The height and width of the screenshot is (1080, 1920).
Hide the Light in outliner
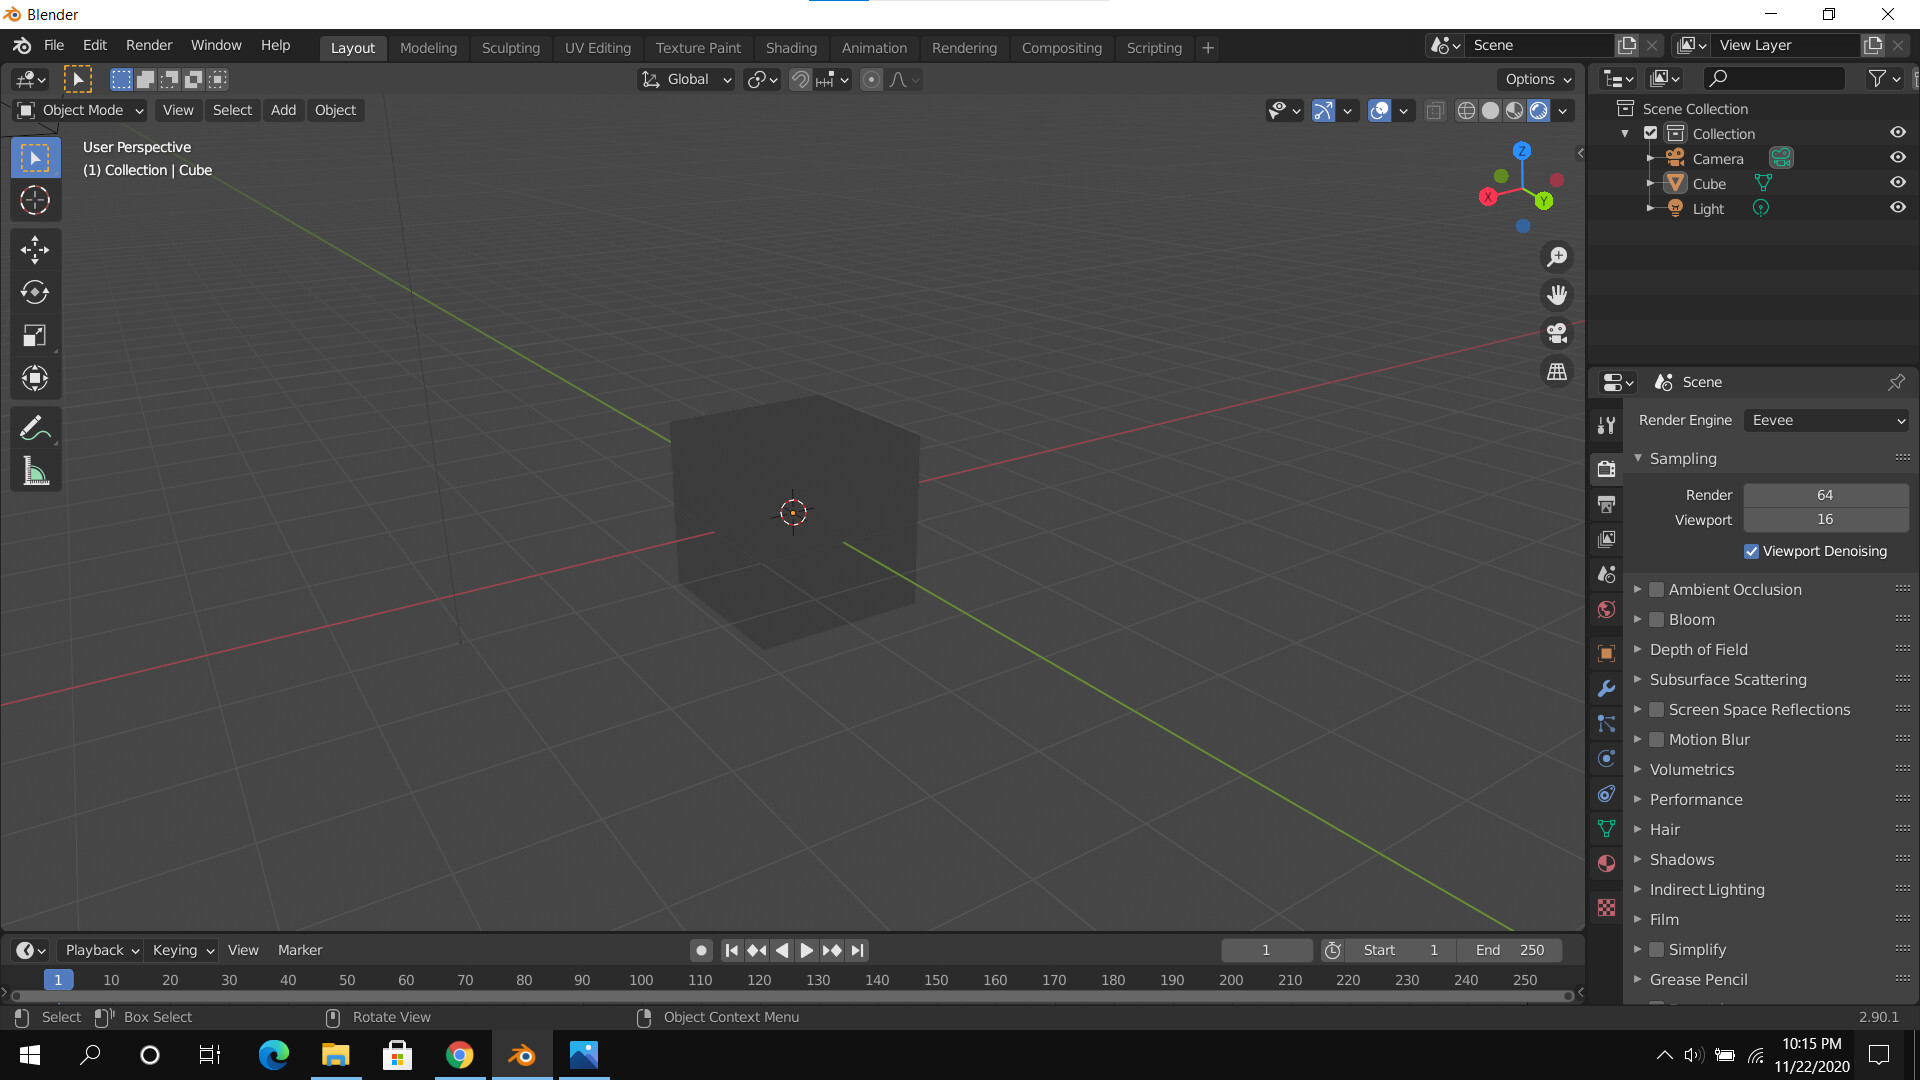(x=1897, y=208)
